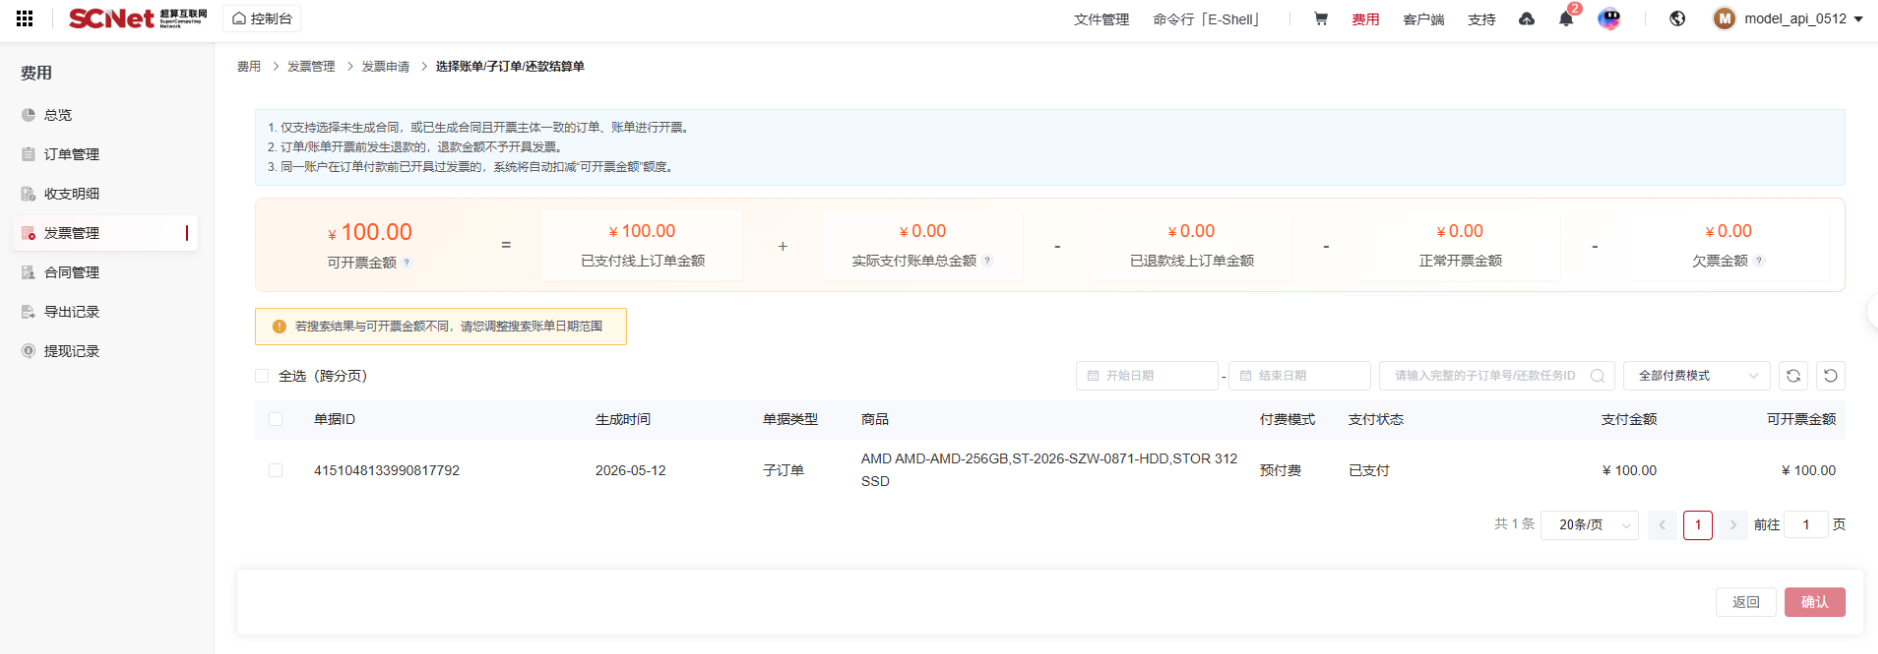Click the 提现记录 sidebar icon

[x=28, y=351]
